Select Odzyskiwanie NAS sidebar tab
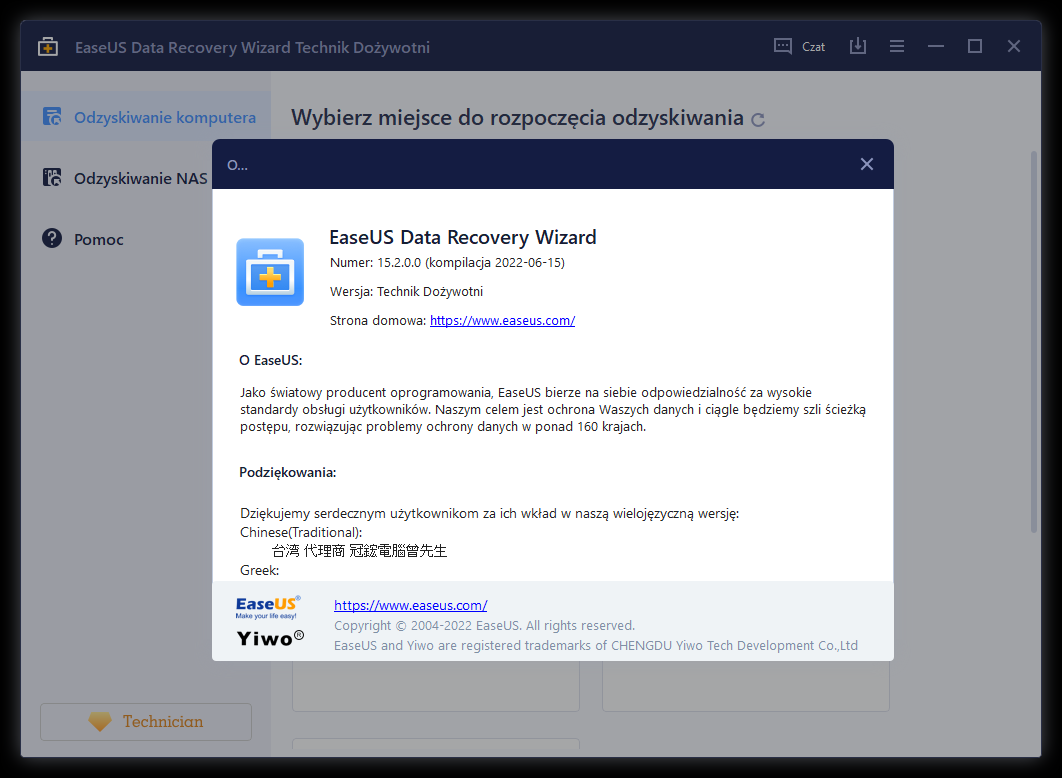The width and height of the screenshot is (1062, 778). tap(116, 178)
